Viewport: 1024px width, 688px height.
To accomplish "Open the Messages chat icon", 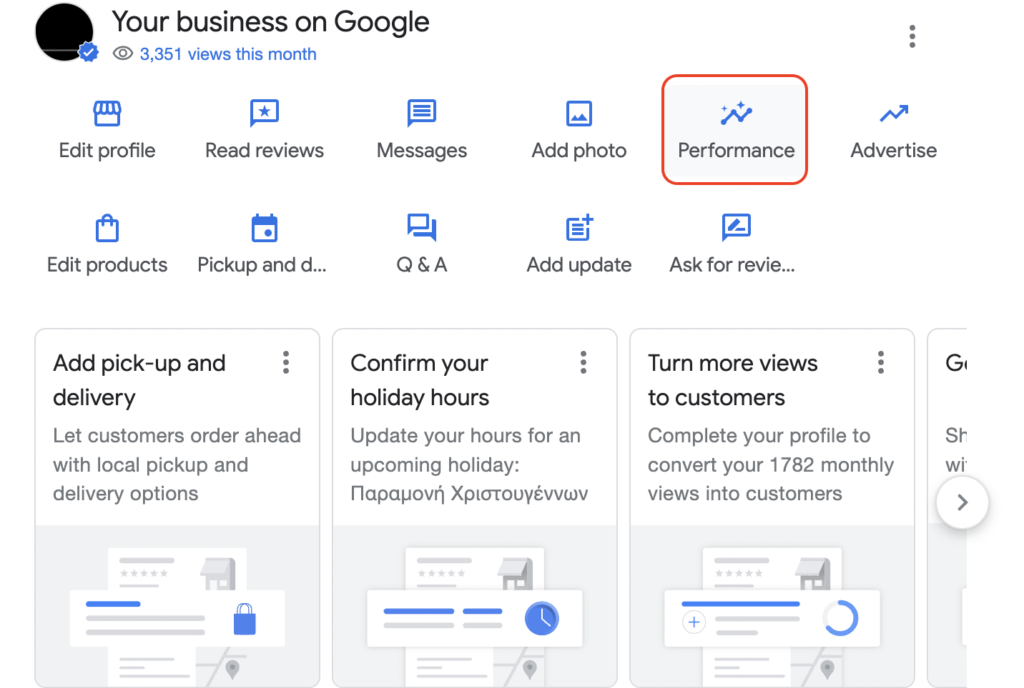I will (x=421, y=114).
